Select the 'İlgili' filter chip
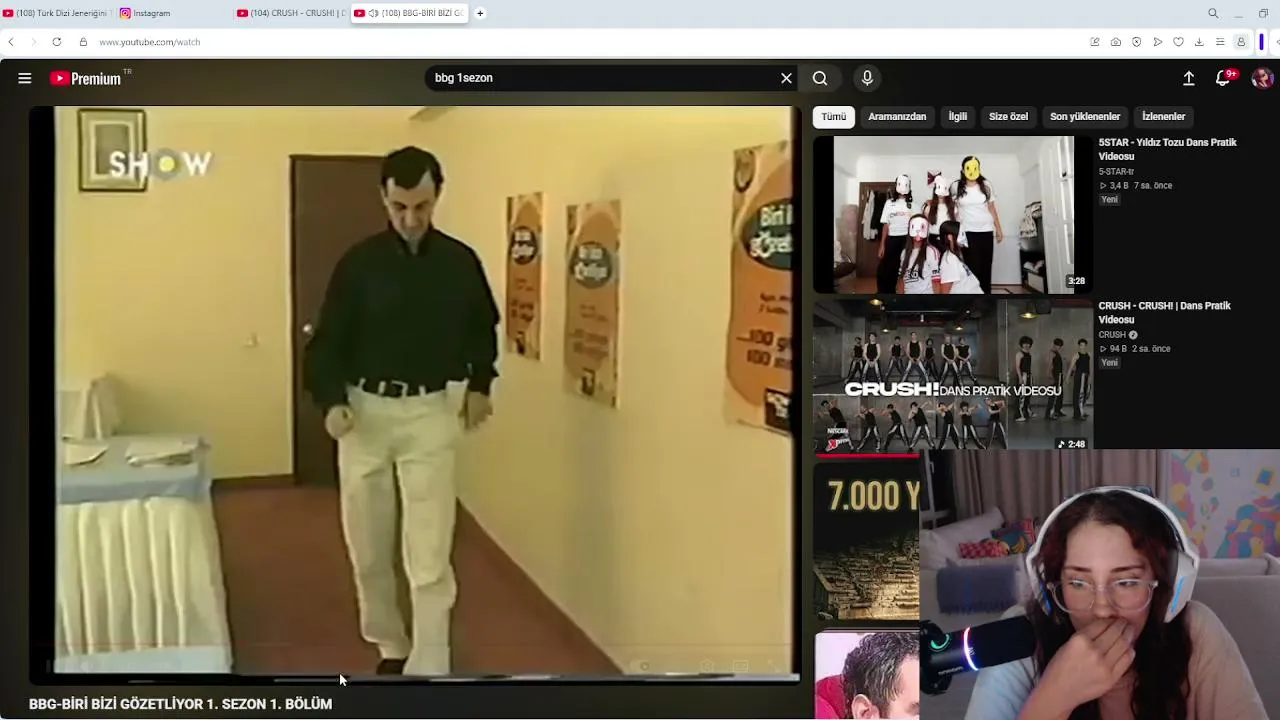This screenshot has height=720, width=1280. pos(958,117)
